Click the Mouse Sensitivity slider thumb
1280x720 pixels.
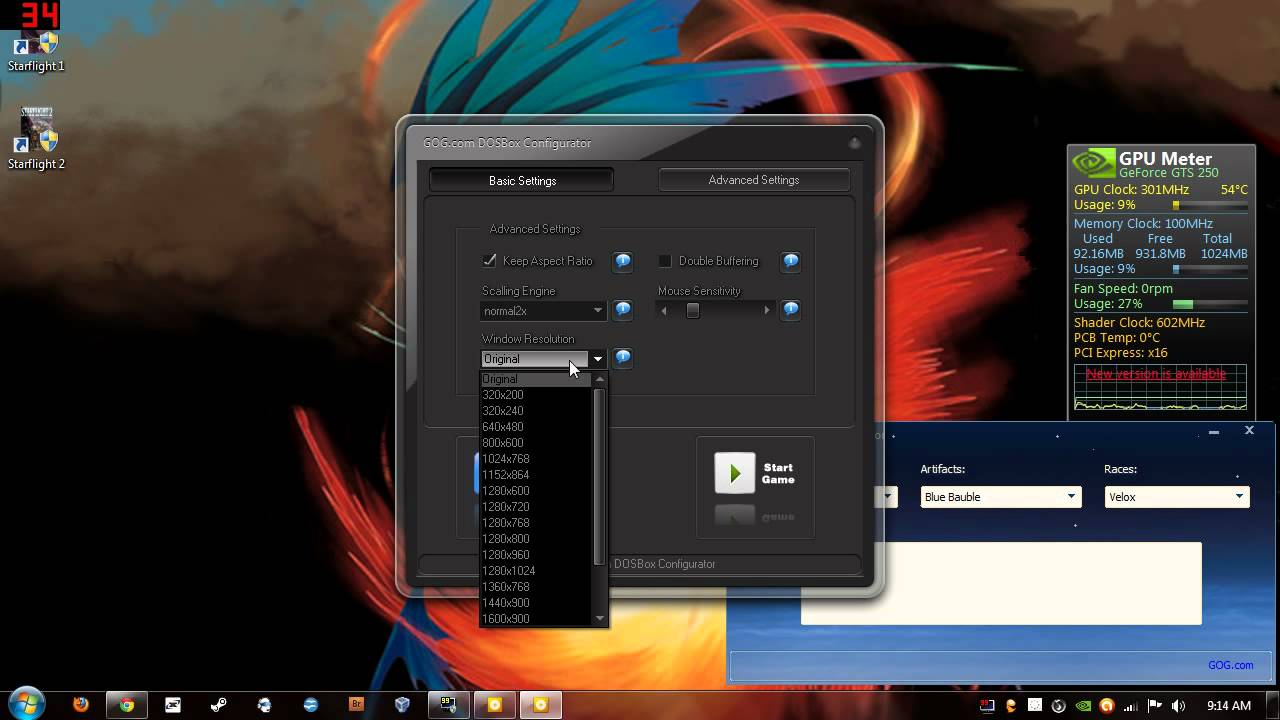click(692, 311)
